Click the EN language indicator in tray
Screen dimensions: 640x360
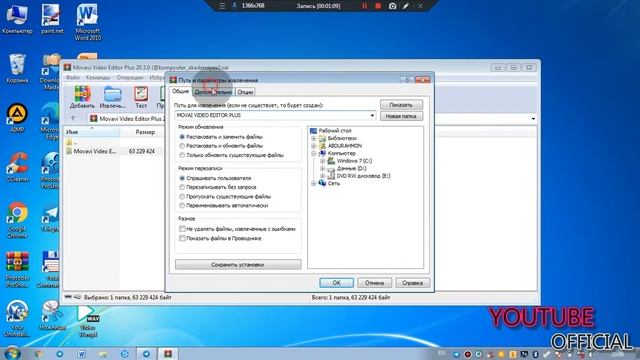[x=442, y=353]
